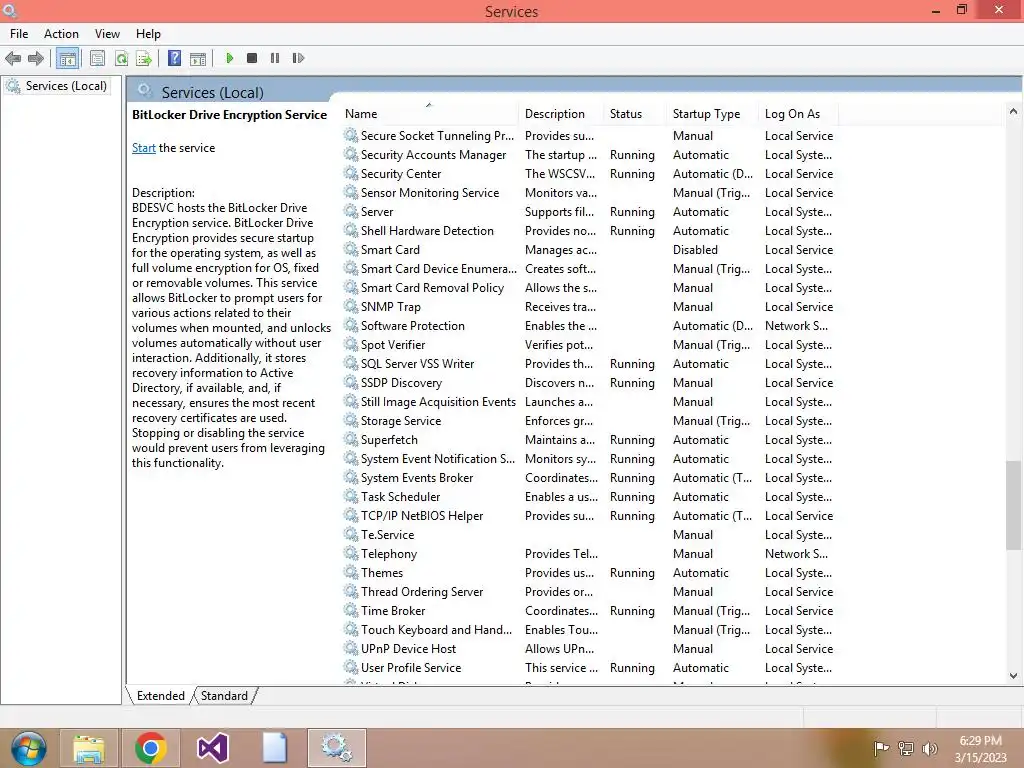Click the Forward arrow toolbar icon
The height and width of the screenshot is (768, 1024).
[36, 59]
